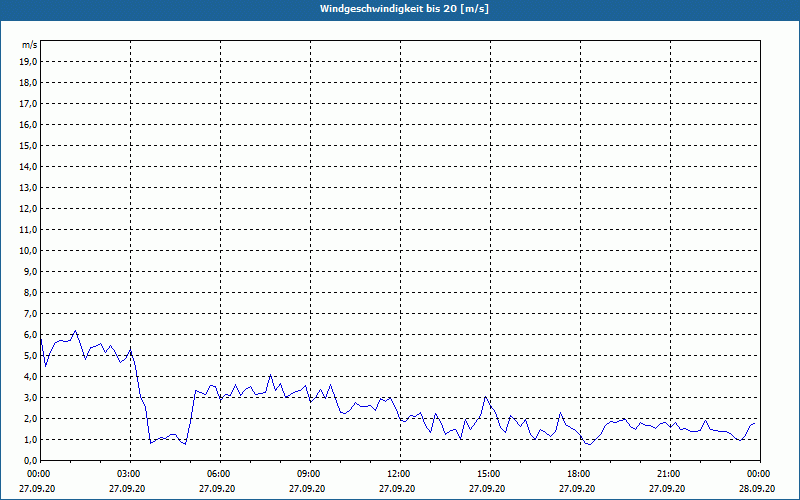Image resolution: width=800 pixels, height=500 pixels.
Task: Click the '6,0' axis value
Action: [x=30, y=335]
